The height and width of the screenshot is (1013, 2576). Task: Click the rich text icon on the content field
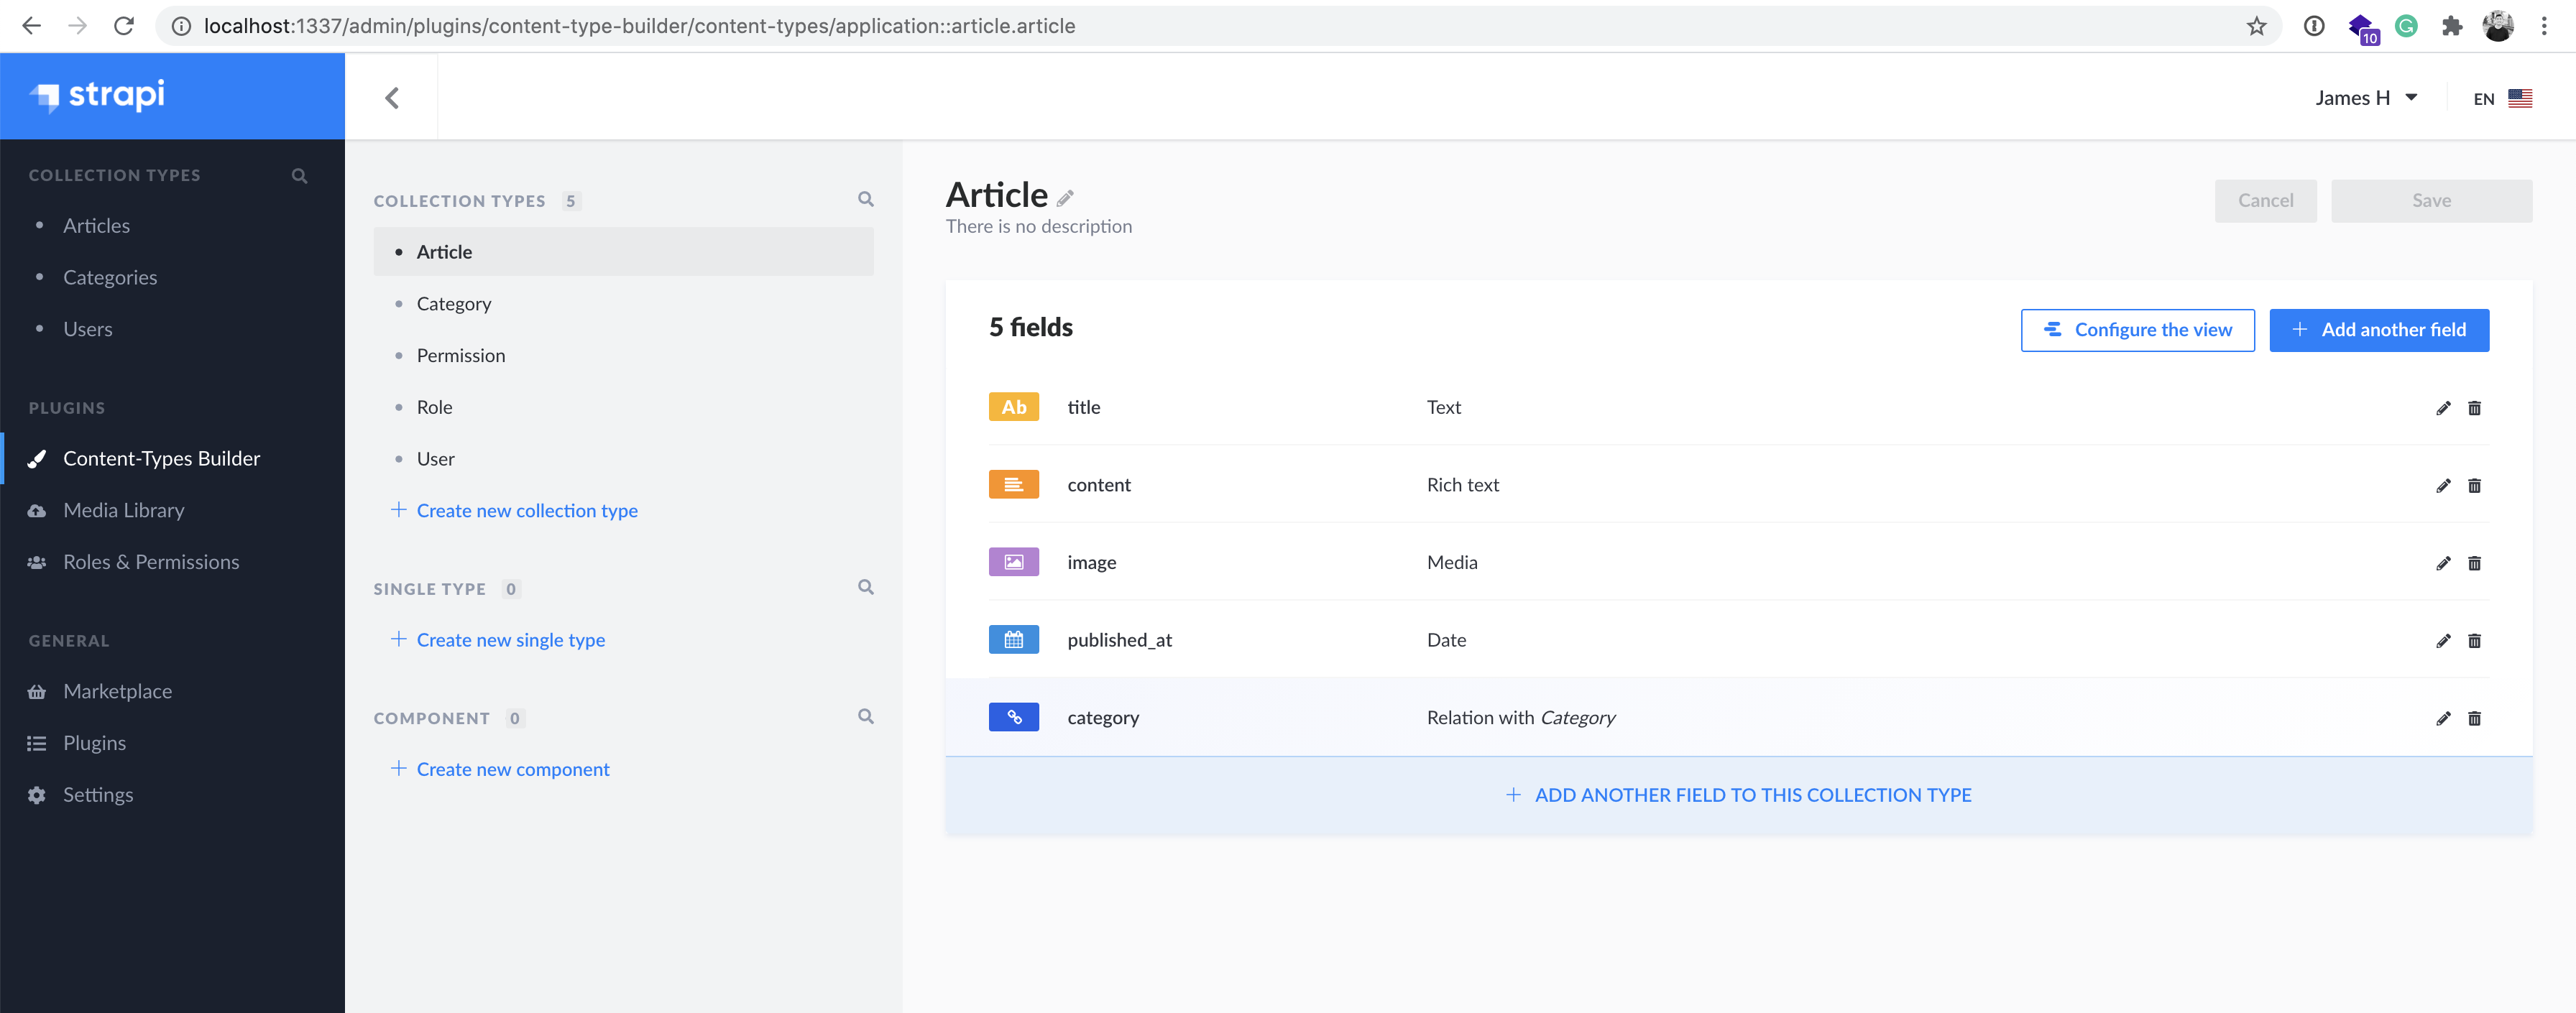(x=1013, y=484)
